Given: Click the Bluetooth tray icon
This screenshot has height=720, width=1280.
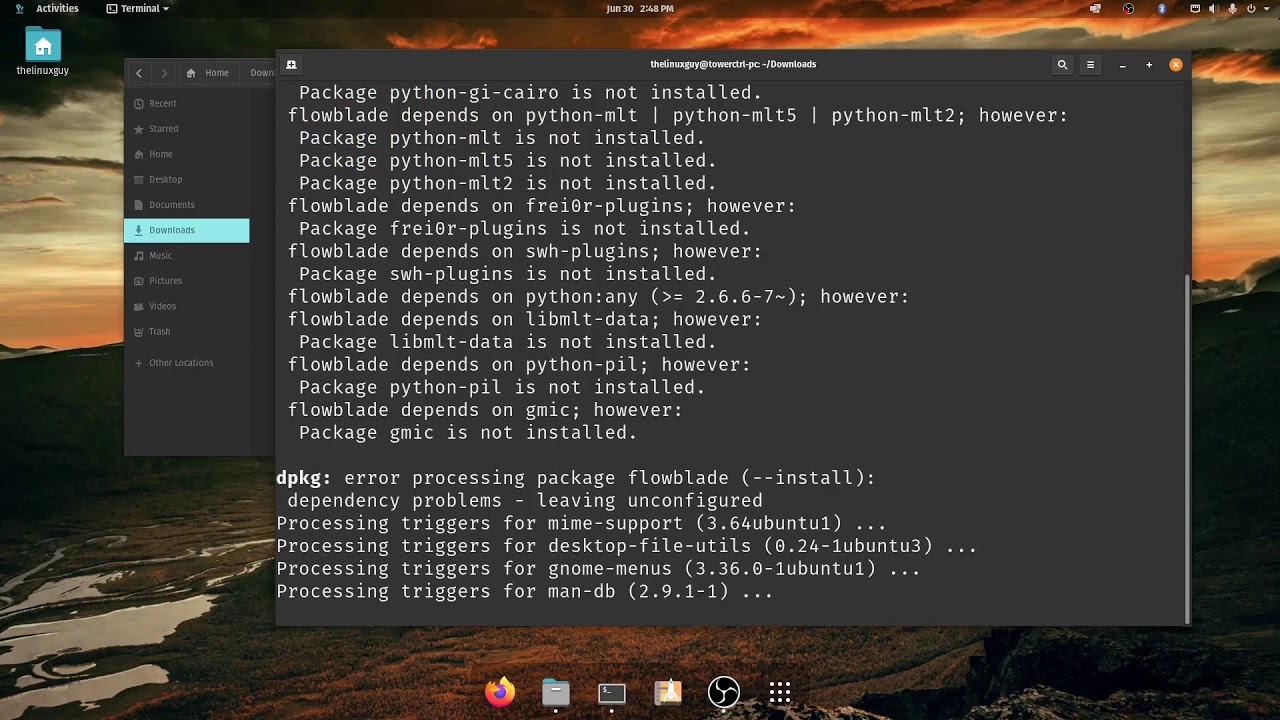Looking at the screenshot, I should coord(1162,8).
